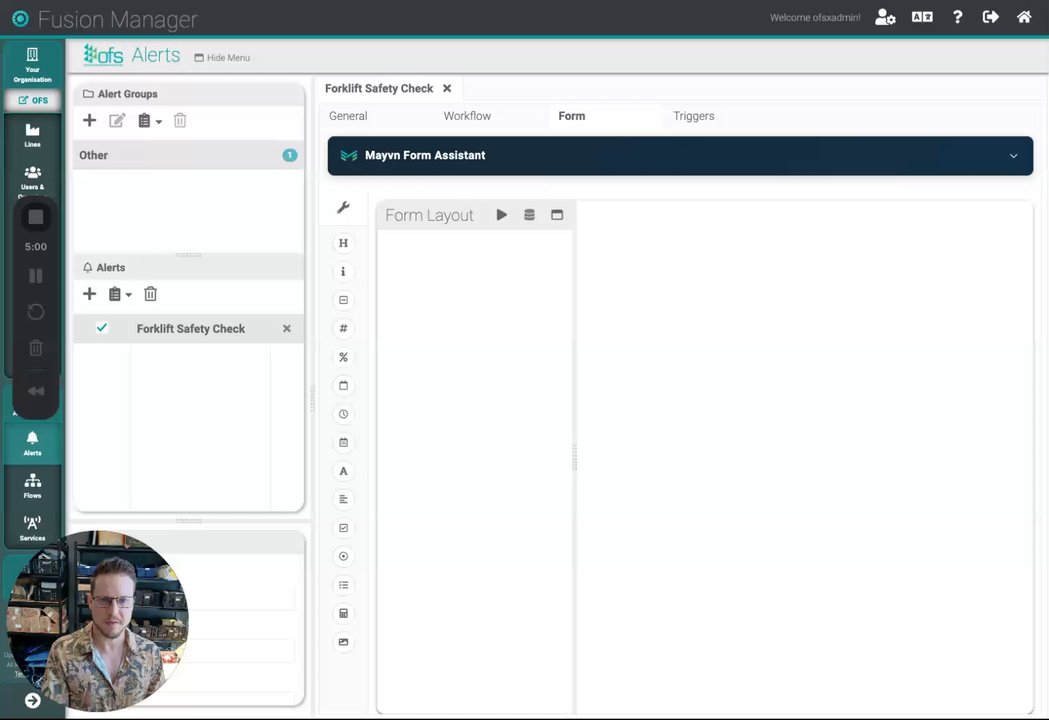Screen dimensions: 1049x720
Task: Select Forklift Safety Check alert row
Action: (x=189, y=329)
